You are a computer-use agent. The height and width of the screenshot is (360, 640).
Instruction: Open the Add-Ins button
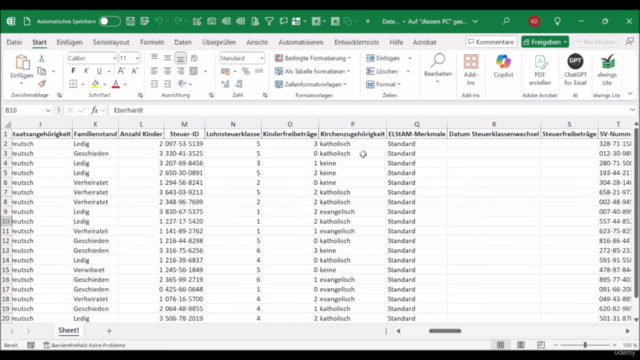pos(471,69)
